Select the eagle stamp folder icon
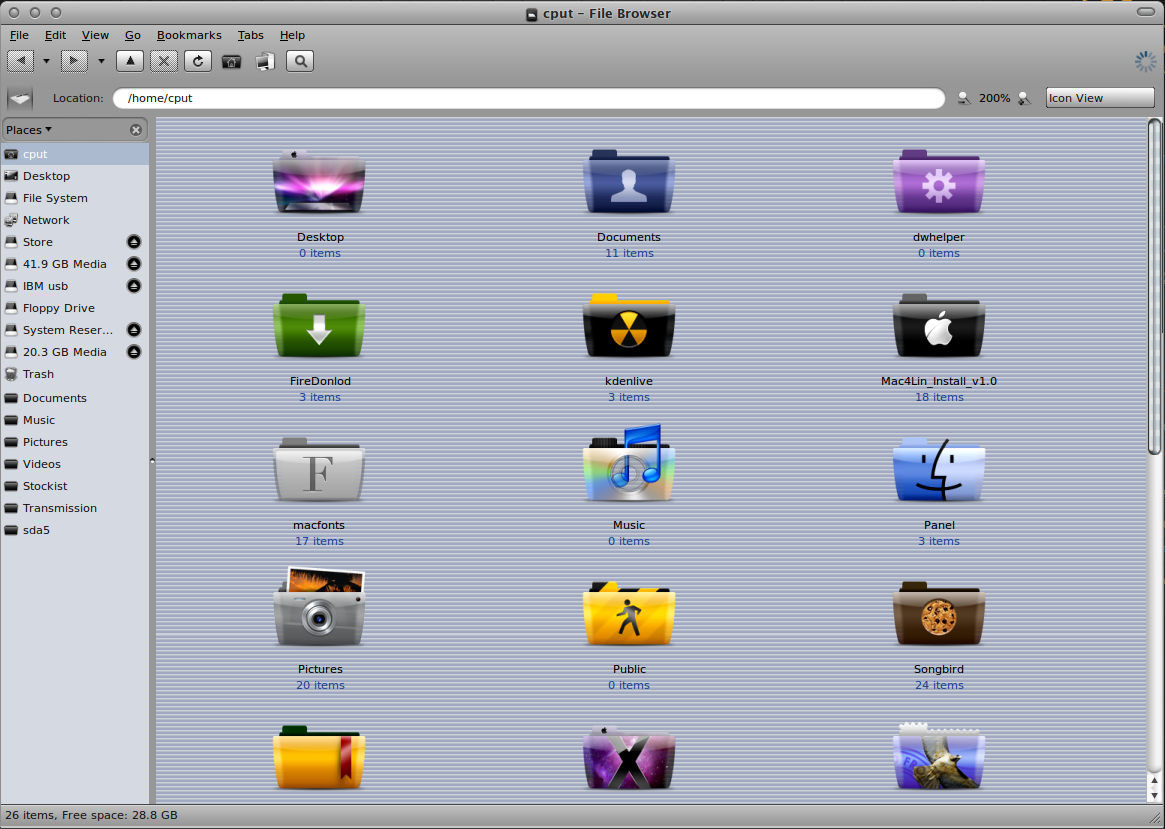Screen dimensions: 1165x829 (x=939, y=756)
